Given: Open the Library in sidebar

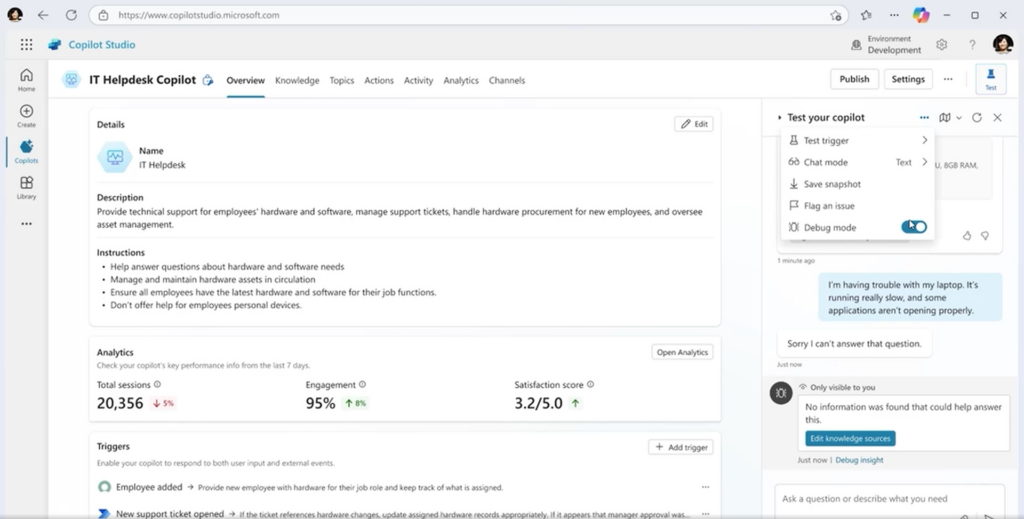Looking at the screenshot, I should coord(26,187).
